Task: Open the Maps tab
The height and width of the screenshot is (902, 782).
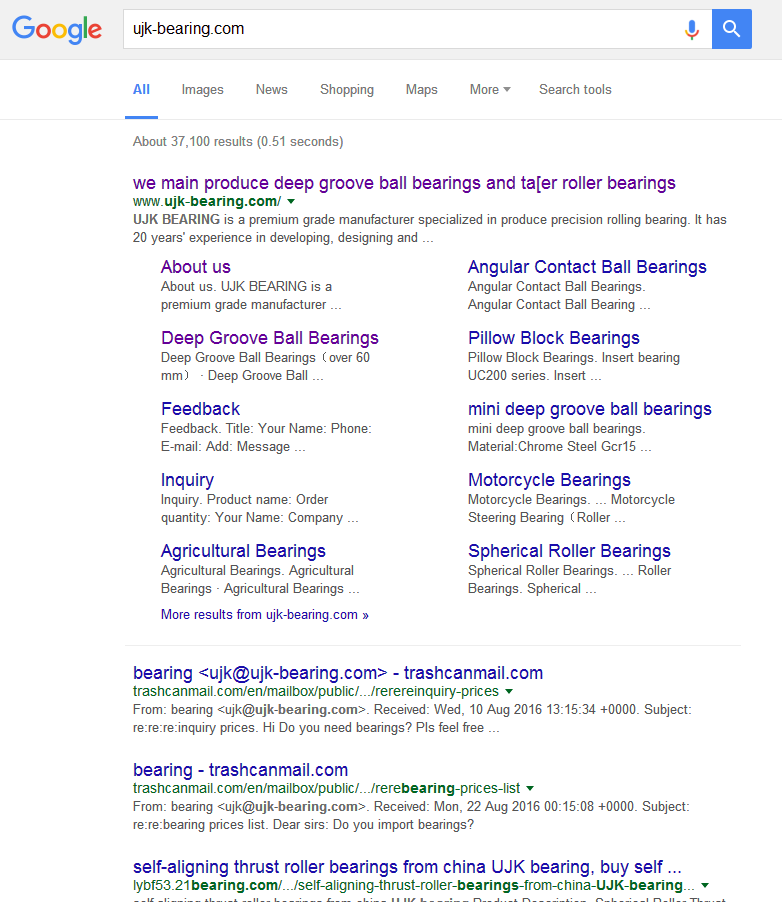Action: [x=421, y=89]
